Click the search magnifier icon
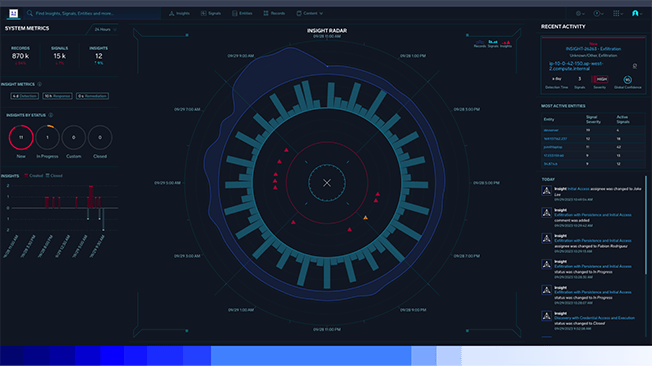The width and height of the screenshot is (652, 366). point(30,13)
